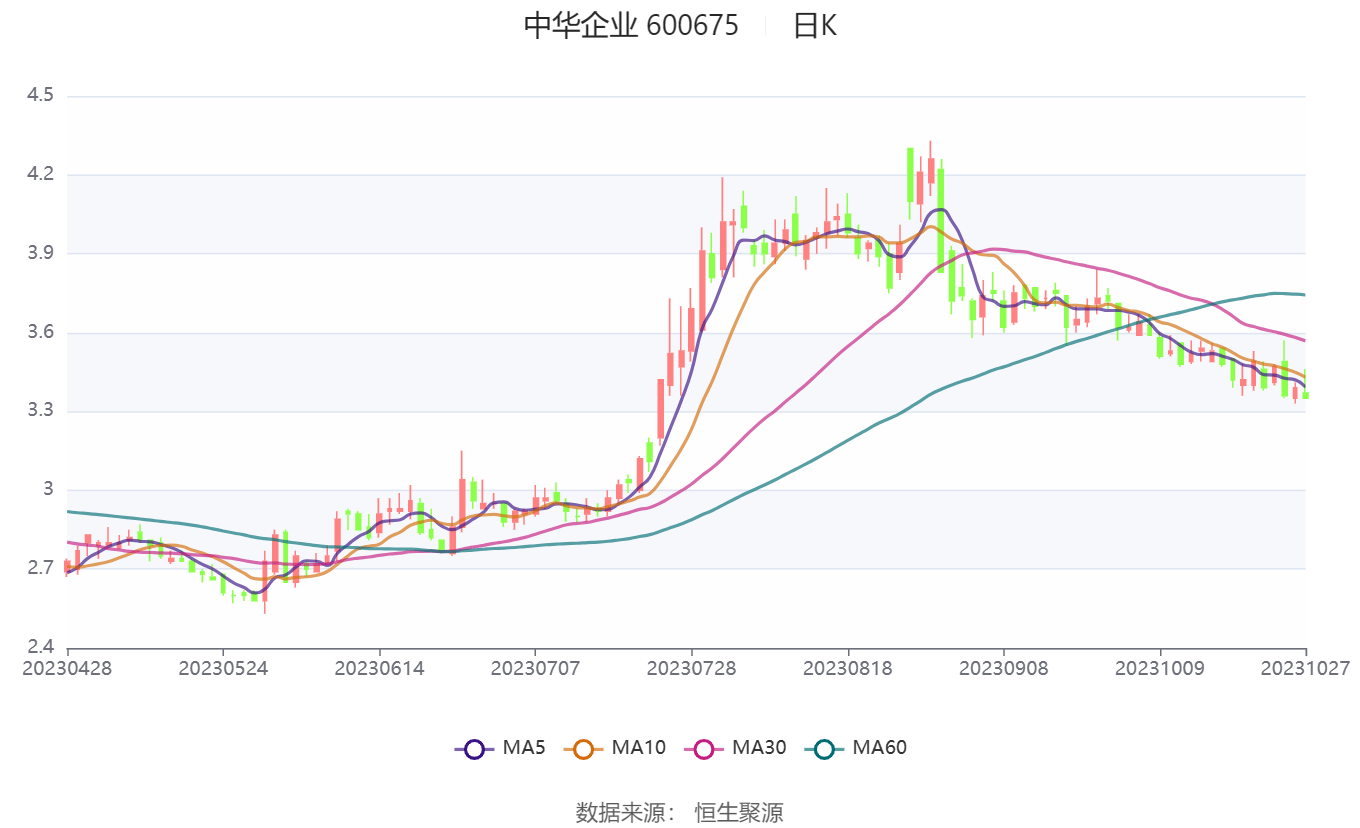Toggle the MA30 legend entry
Image resolution: width=1360 pixels, height=828 pixels.
[x=735, y=747]
